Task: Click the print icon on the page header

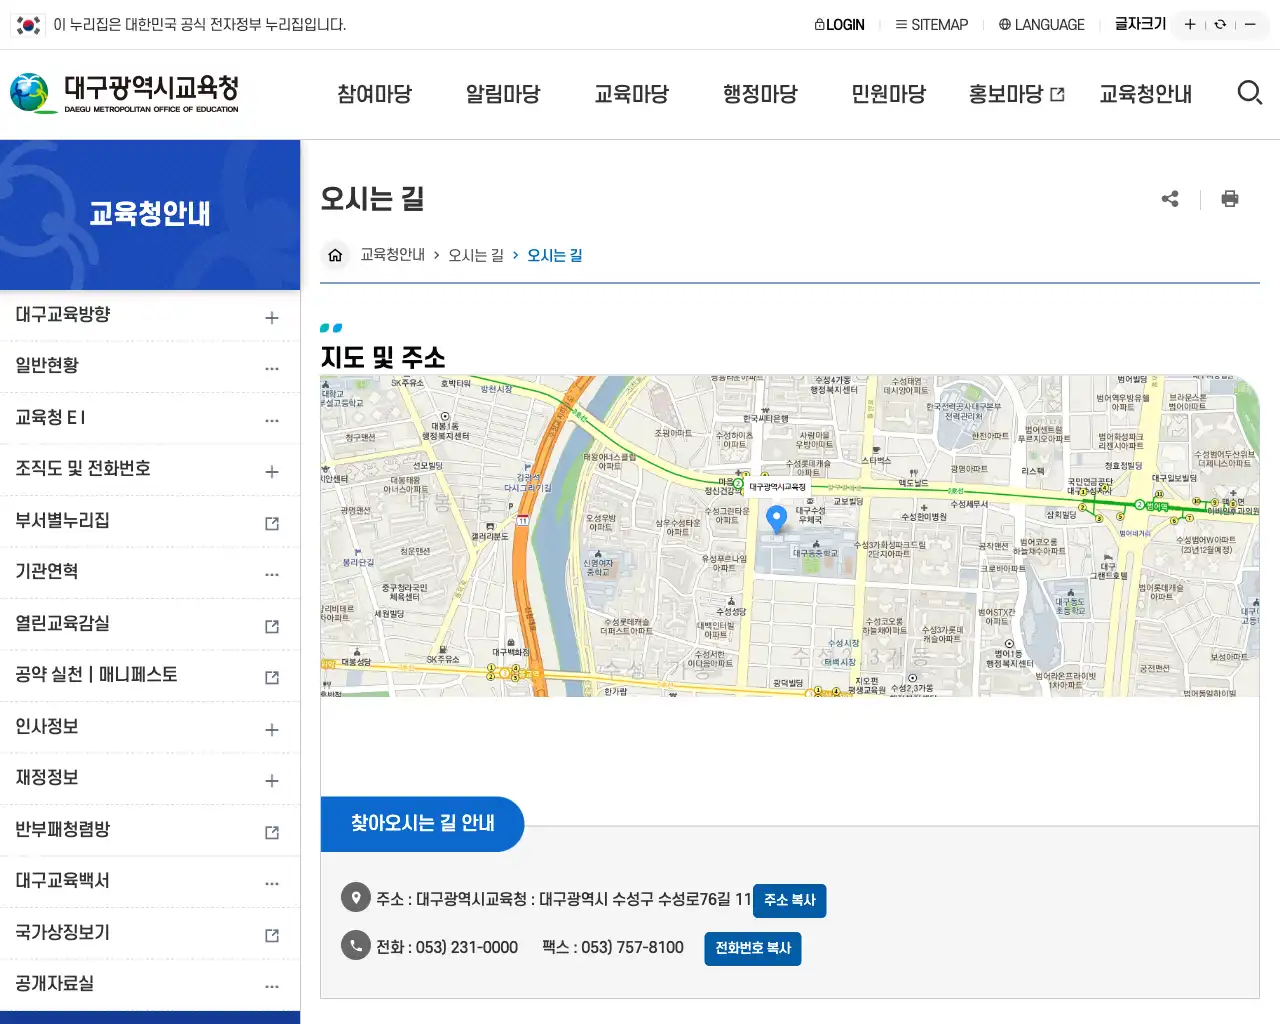Action: (1230, 199)
